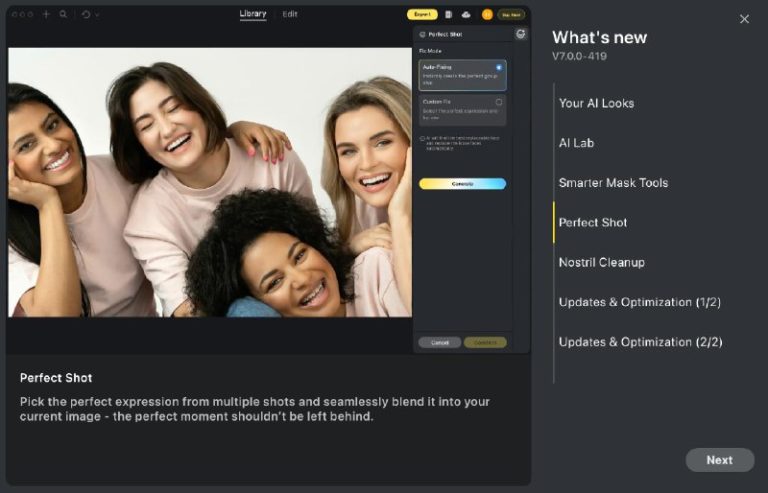Go to Smarter Mask Tools entry
Viewport: 768px width, 493px height.
(x=613, y=183)
